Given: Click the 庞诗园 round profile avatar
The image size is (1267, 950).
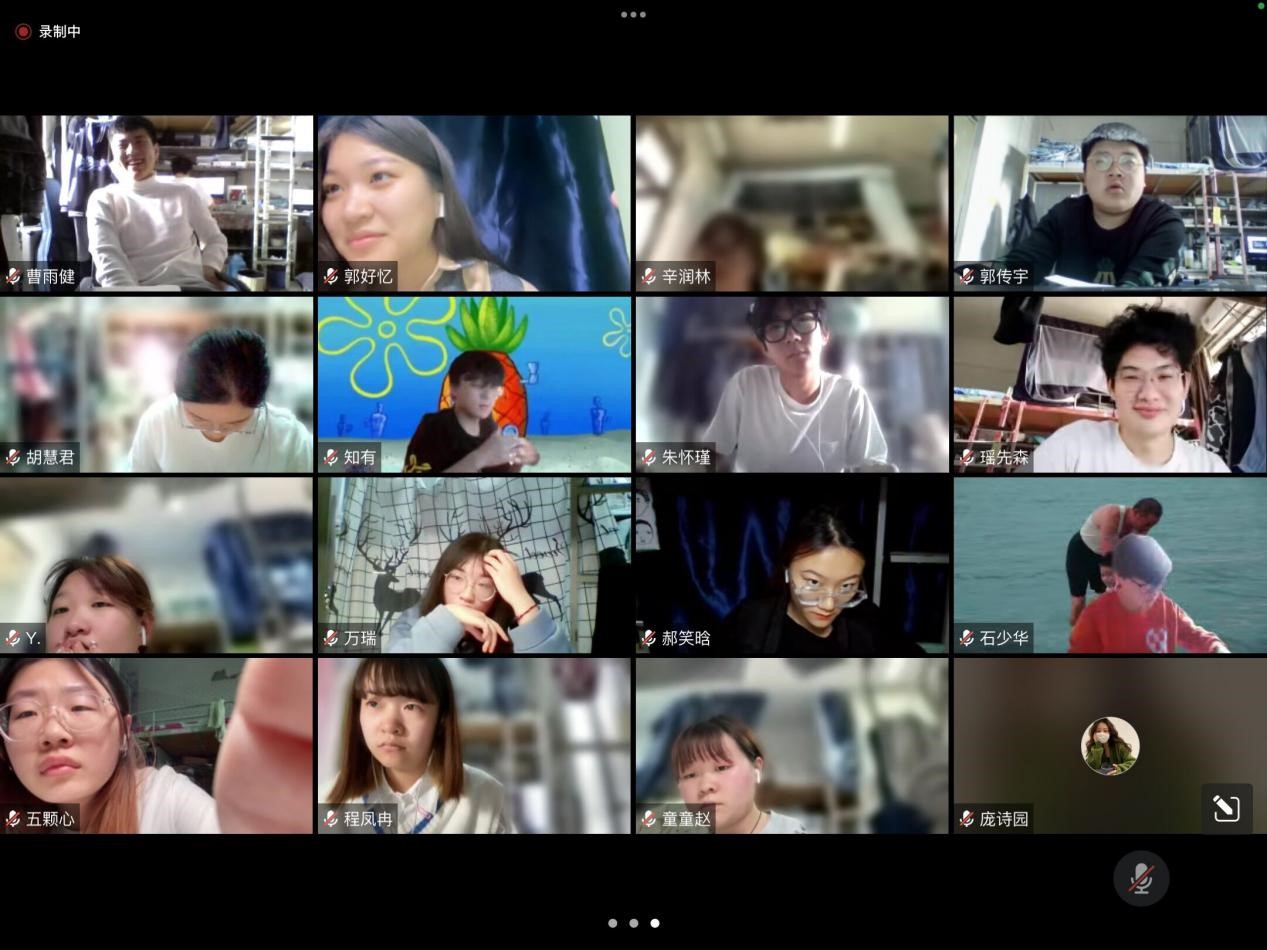Looking at the screenshot, I should tap(1110, 746).
